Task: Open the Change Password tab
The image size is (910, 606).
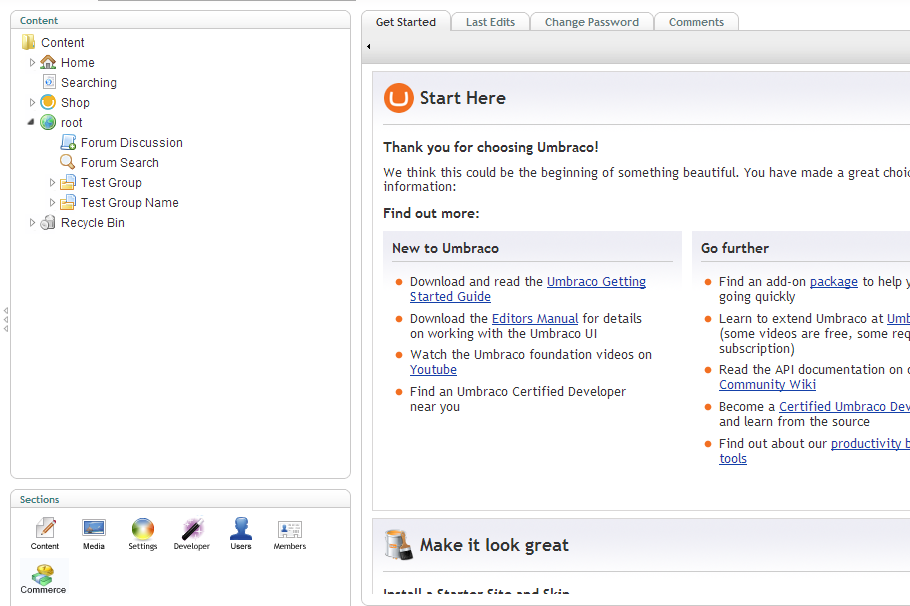Action: (x=591, y=22)
